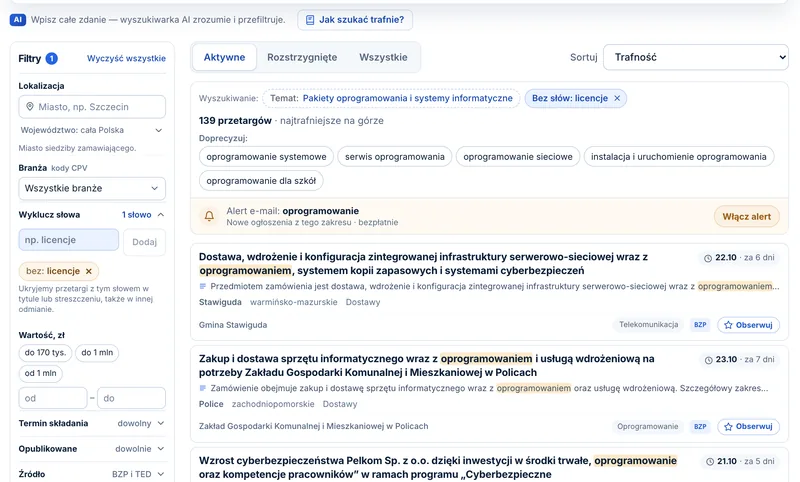Select the 'od 1 mln' value chip

coord(40,373)
